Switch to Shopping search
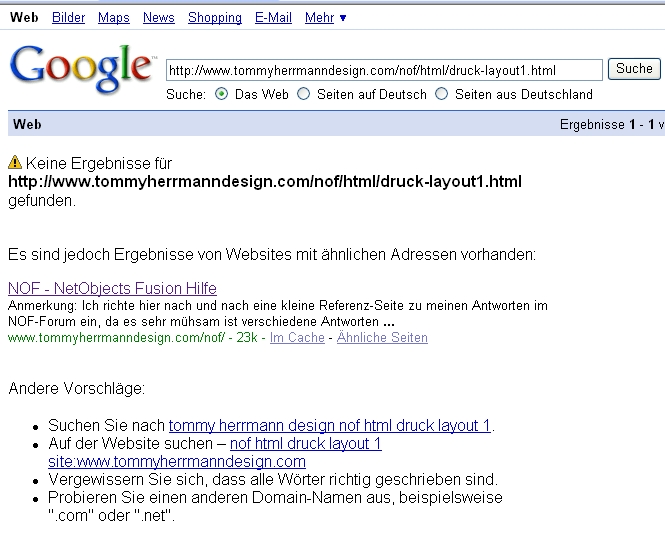 [215, 17]
